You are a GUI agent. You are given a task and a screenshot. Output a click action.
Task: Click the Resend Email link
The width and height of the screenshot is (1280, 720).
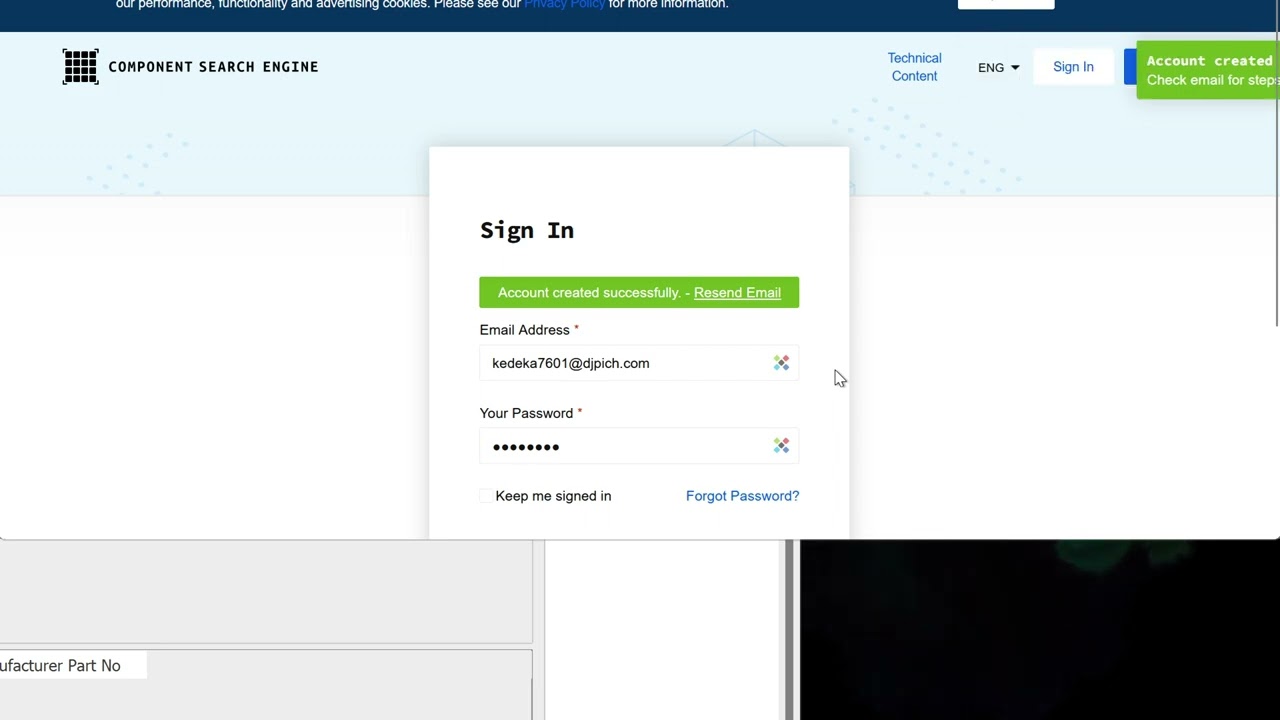click(737, 292)
